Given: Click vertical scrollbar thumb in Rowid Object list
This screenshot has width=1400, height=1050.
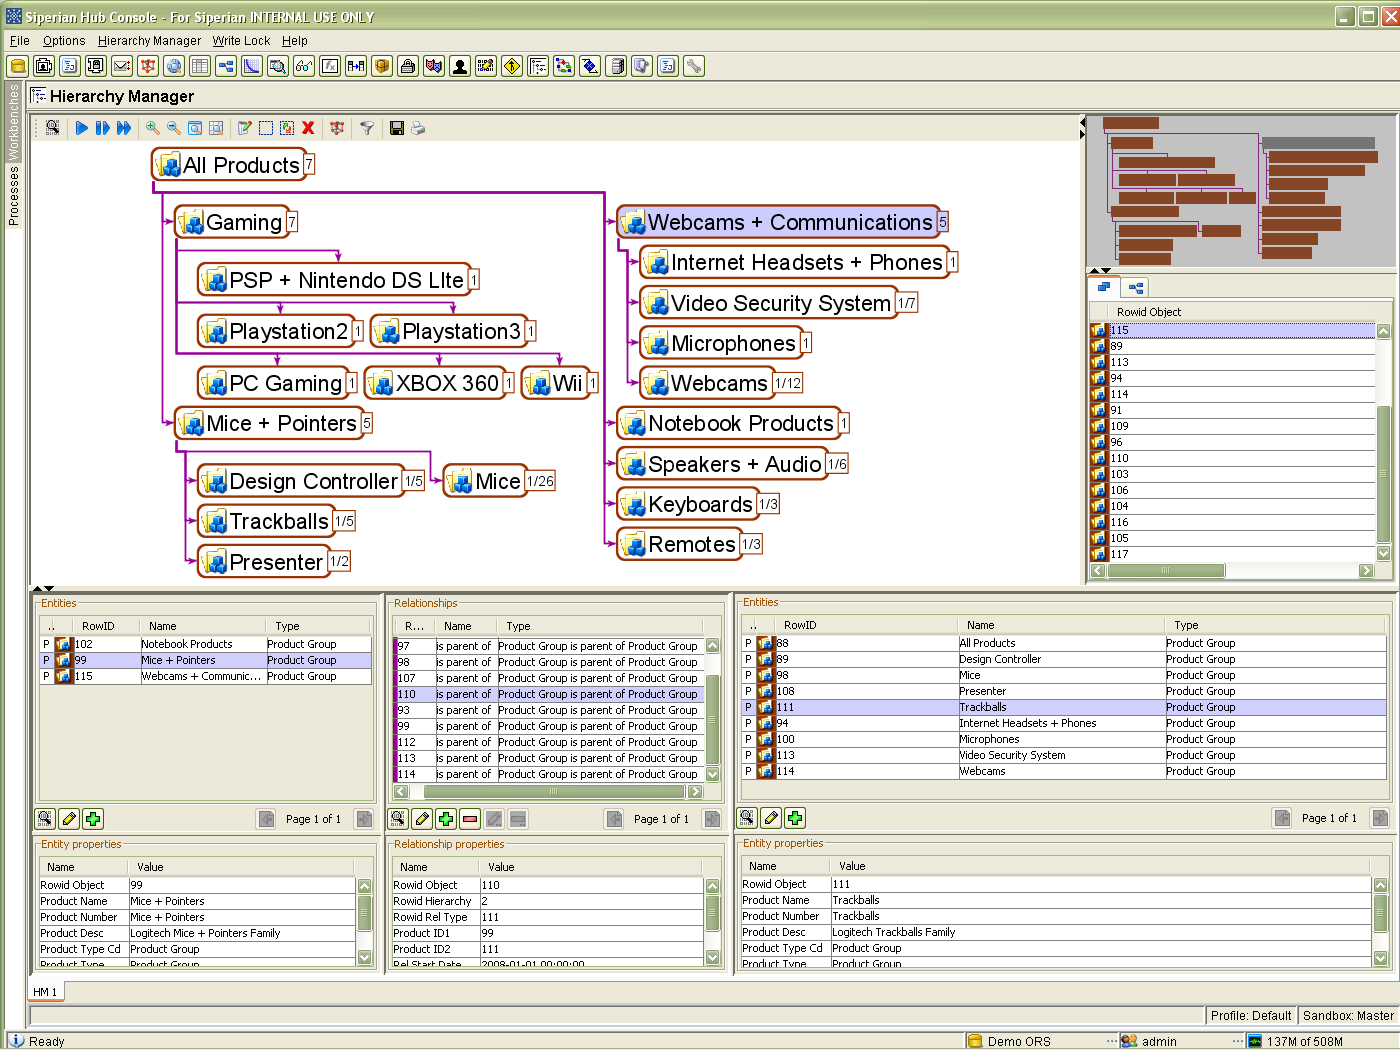Looking at the screenshot, I should click(1384, 474).
